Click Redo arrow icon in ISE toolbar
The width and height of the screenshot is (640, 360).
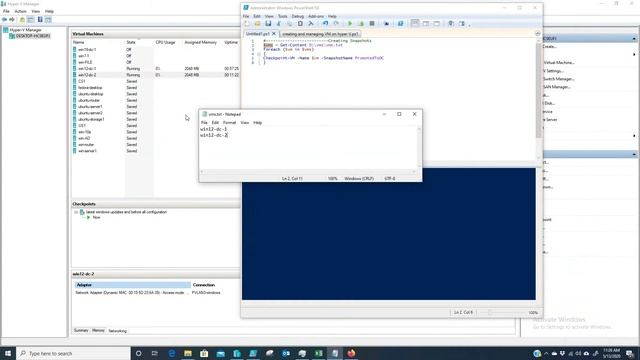click(336, 24)
